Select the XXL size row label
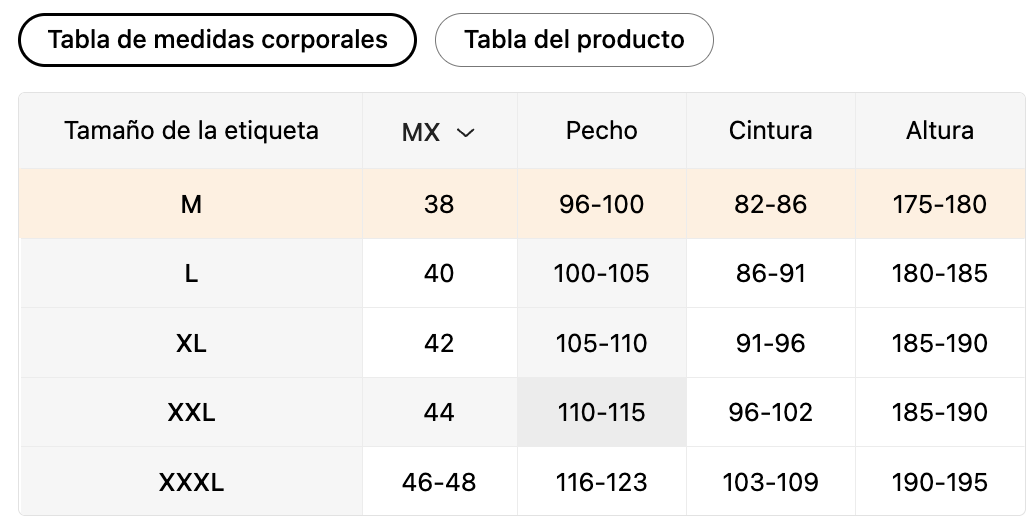The width and height of the screenshot is (1036, 524). [191, 412]
